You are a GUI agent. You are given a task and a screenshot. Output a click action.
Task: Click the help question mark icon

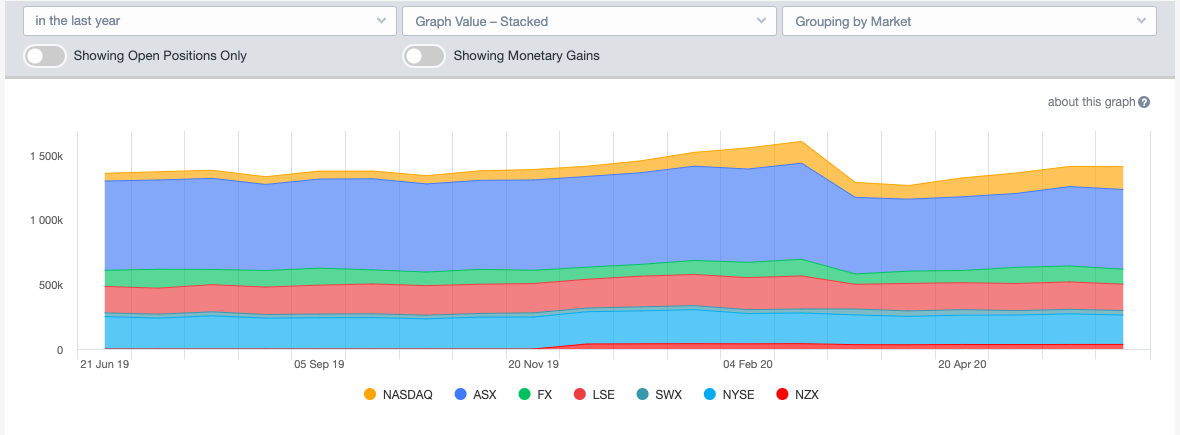[1144, 102]
